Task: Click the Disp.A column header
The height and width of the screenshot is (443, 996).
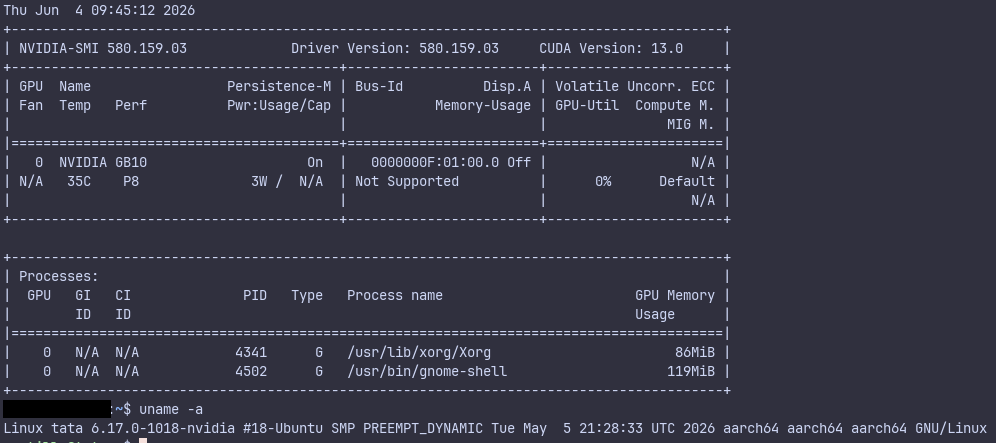Action: click(507, 86)
